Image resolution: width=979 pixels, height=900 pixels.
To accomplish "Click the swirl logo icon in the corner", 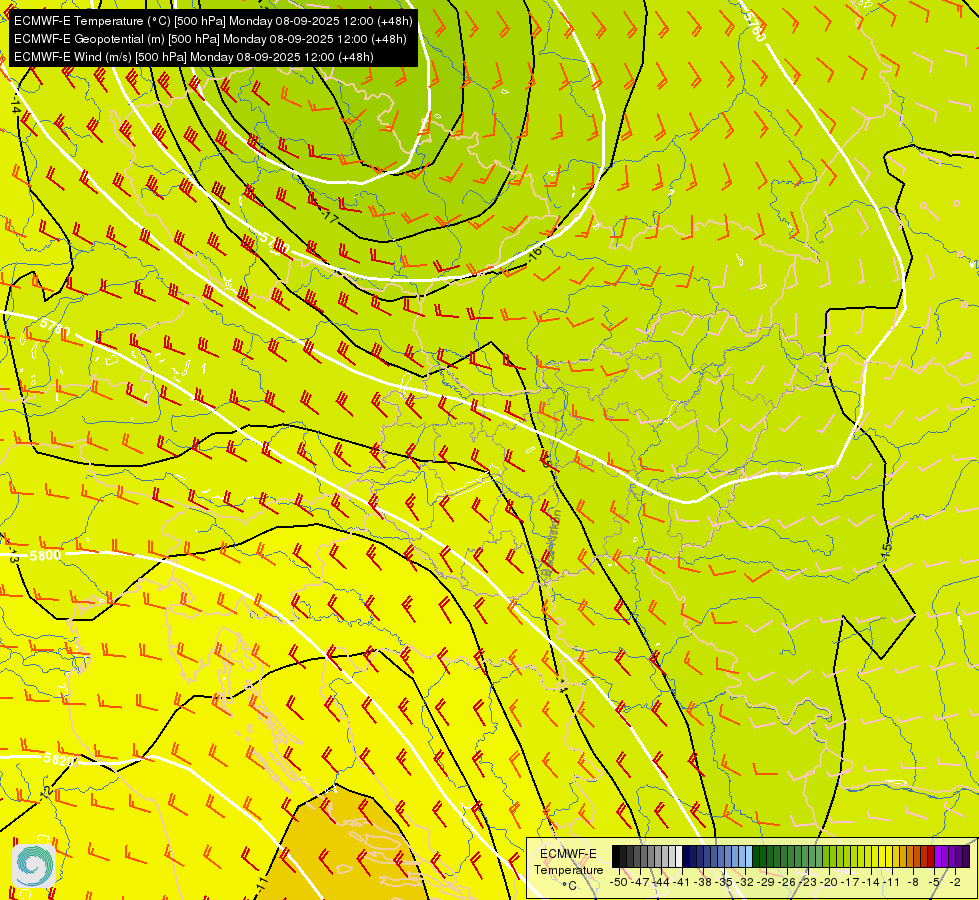I will pos(34,866).
